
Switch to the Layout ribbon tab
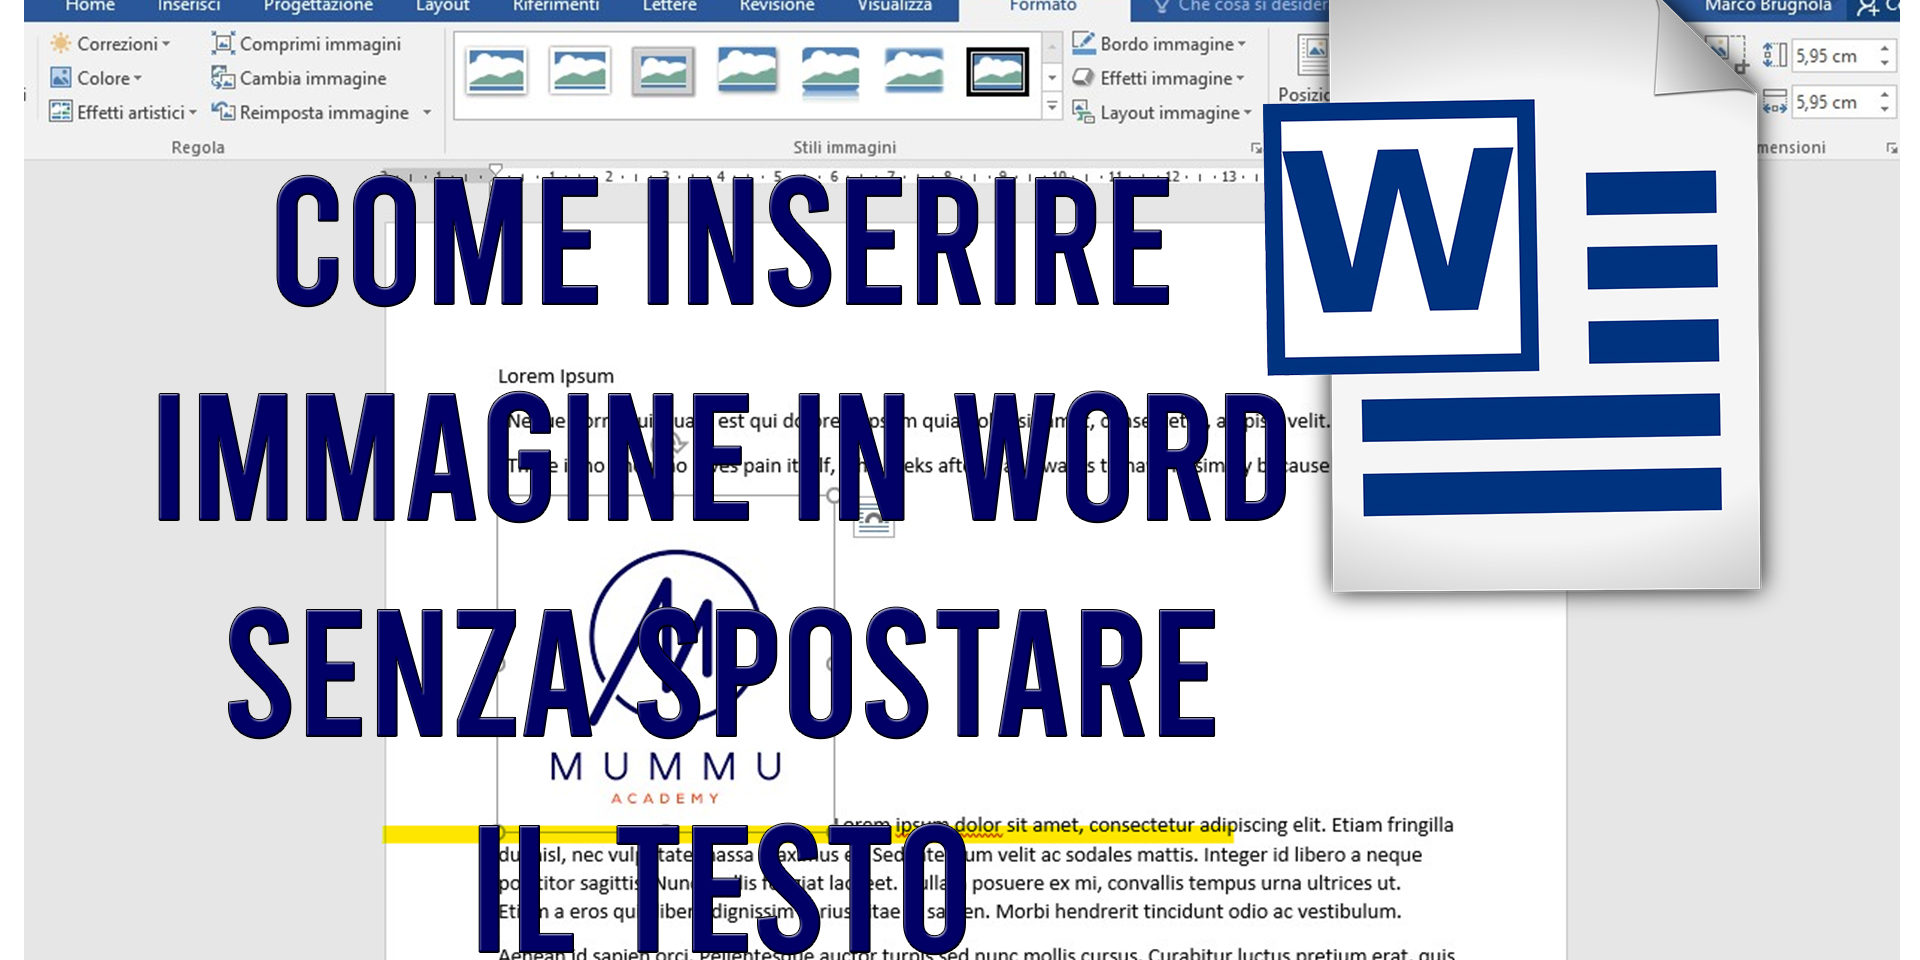tap(442, 7)
